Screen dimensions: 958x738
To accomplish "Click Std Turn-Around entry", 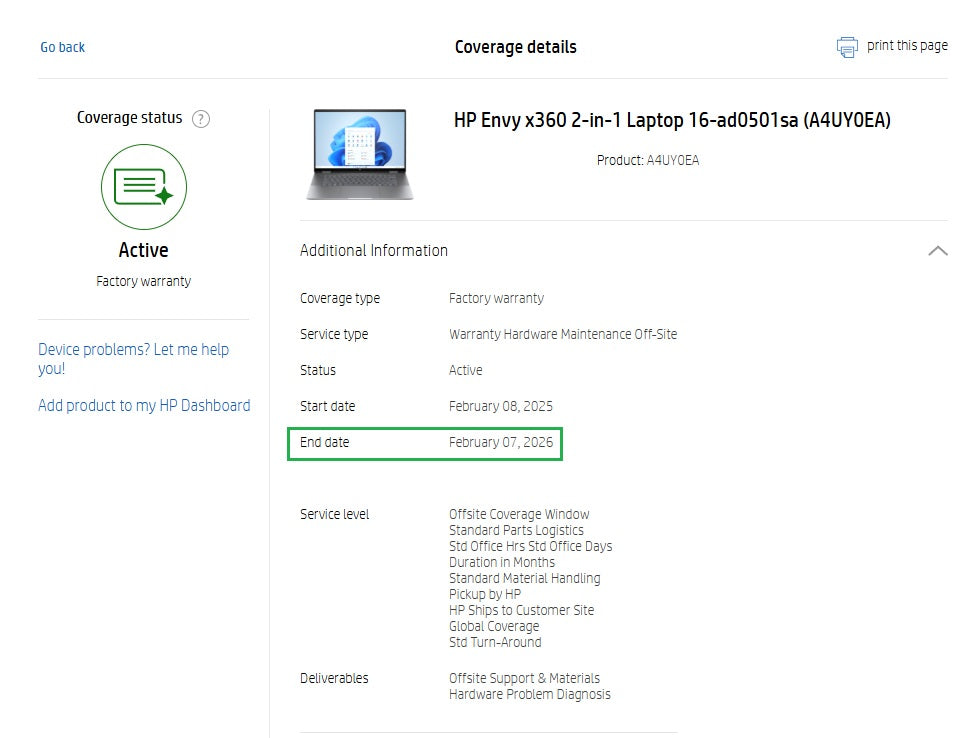I will [x=495, y=642].
